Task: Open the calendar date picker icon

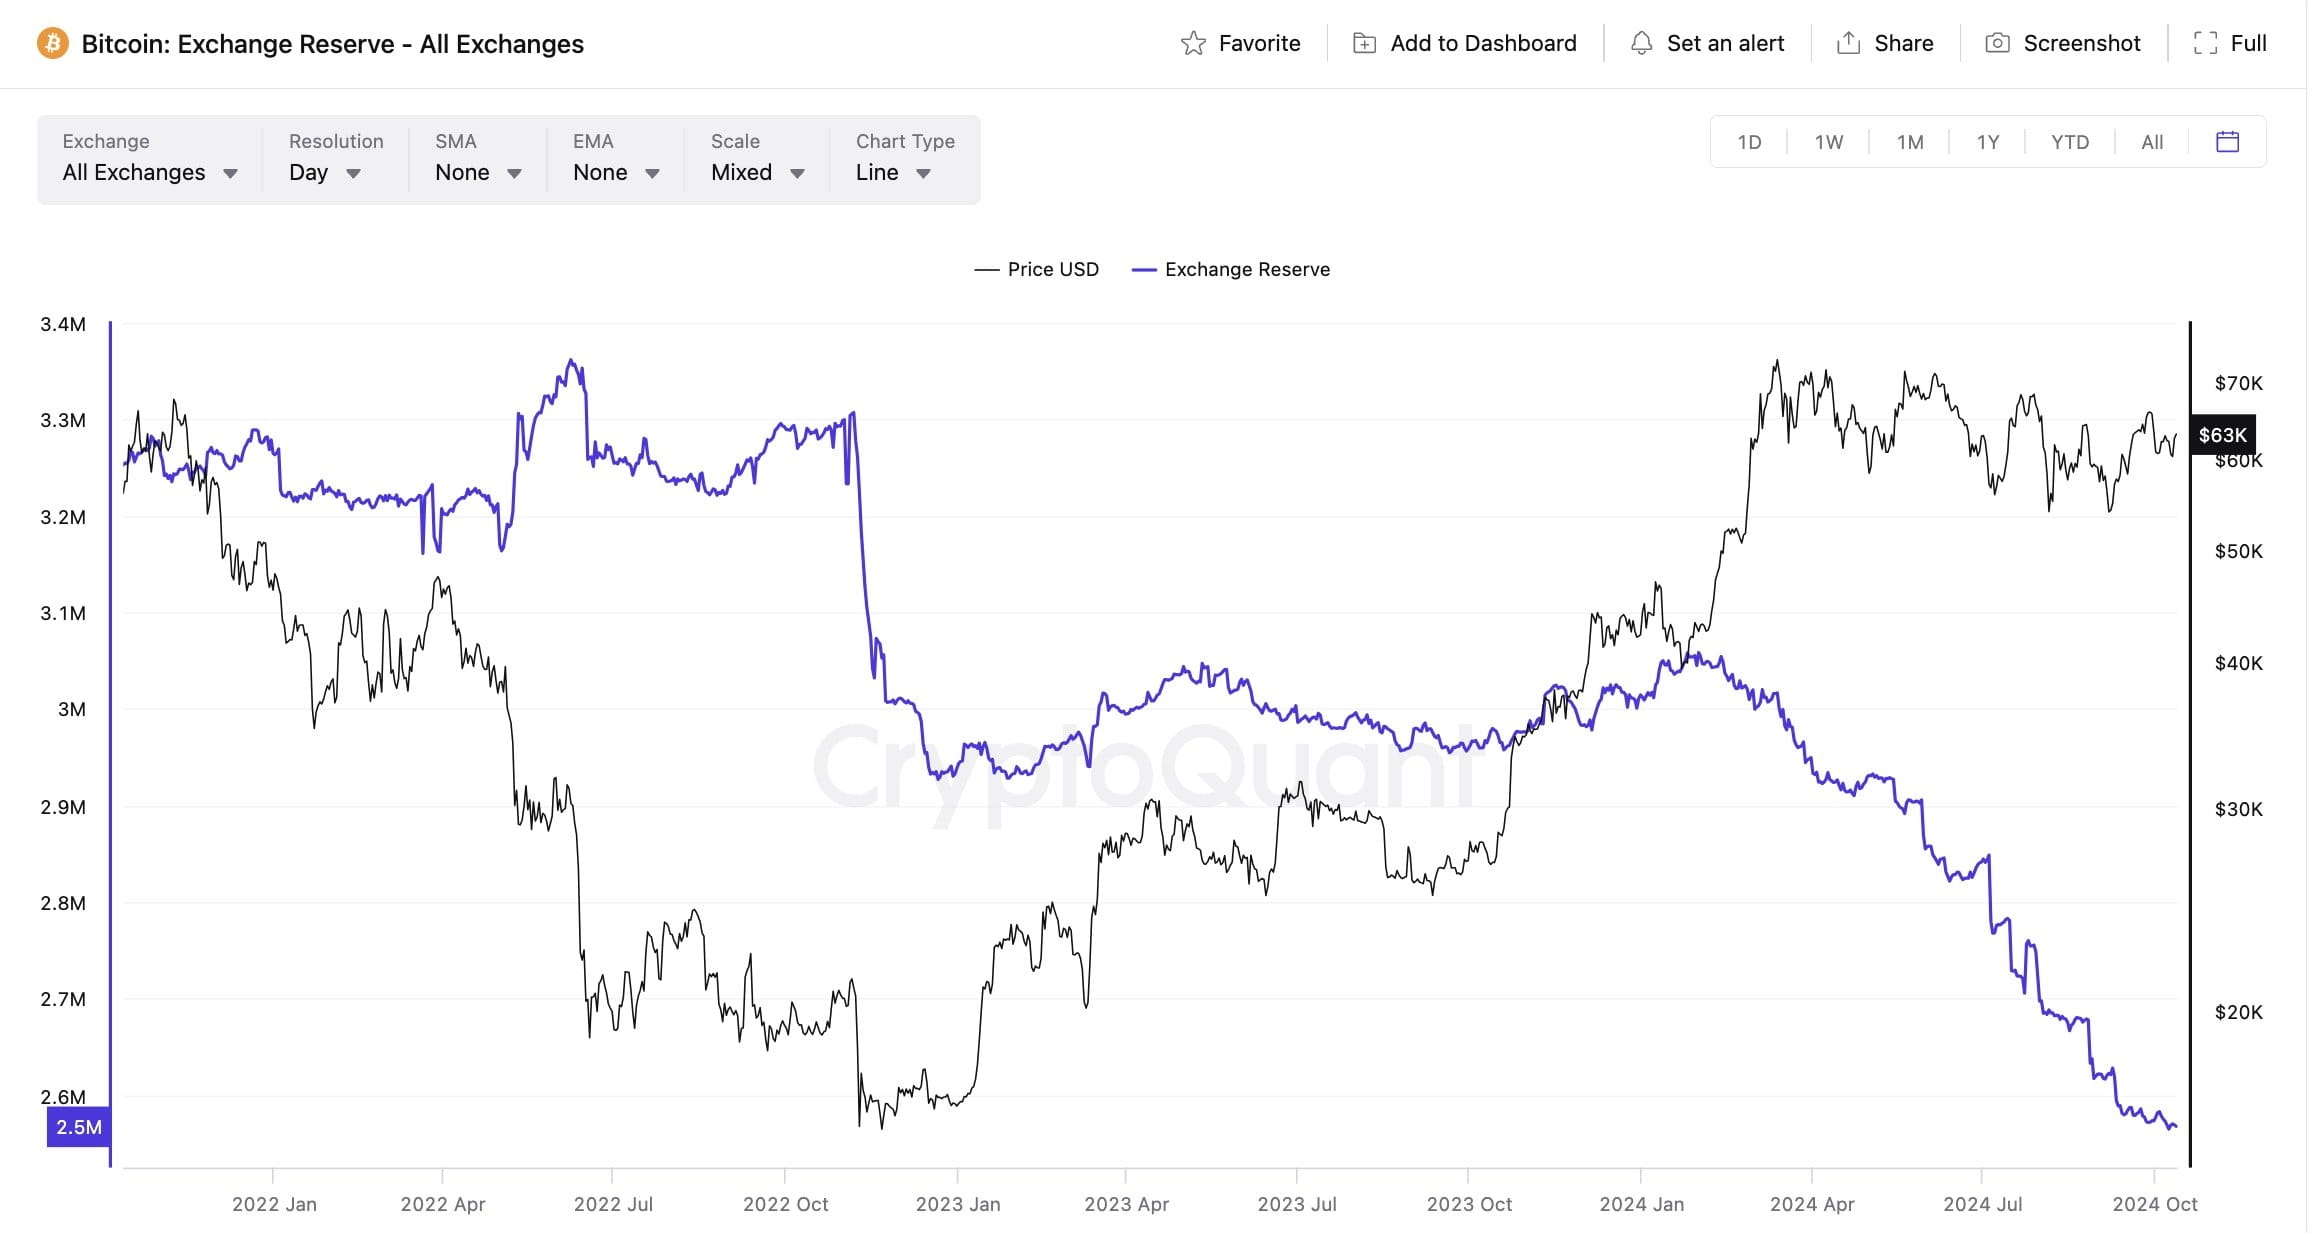Action: 2227,142
